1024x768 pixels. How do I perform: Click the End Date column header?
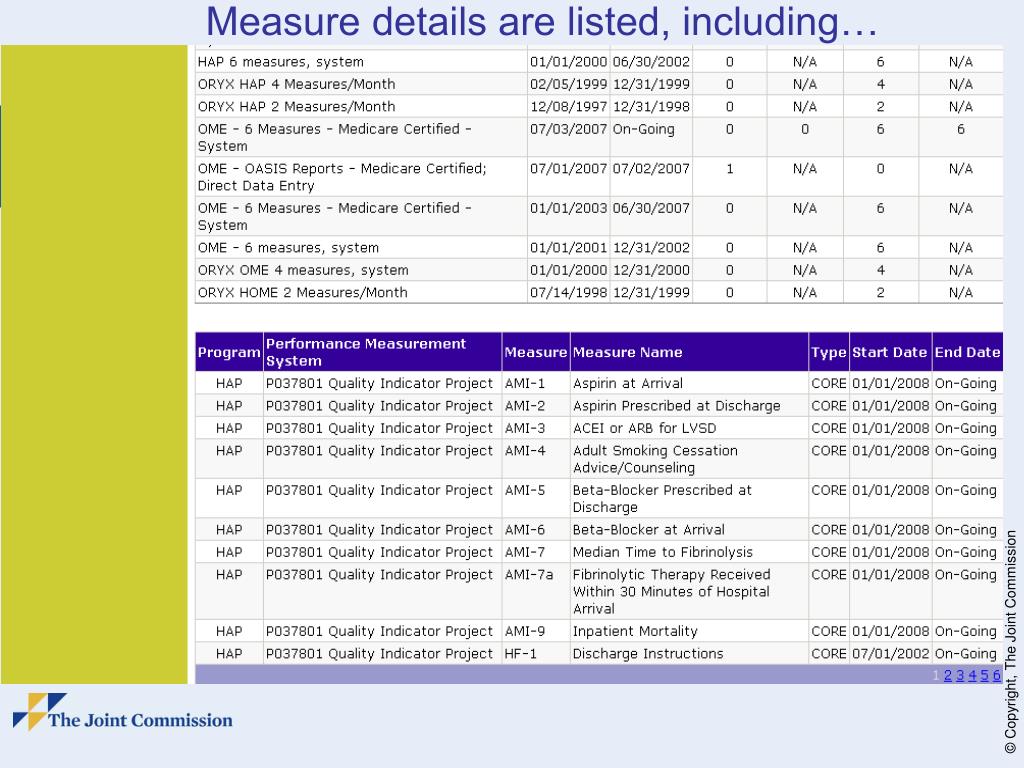click(x=967, y=352)
